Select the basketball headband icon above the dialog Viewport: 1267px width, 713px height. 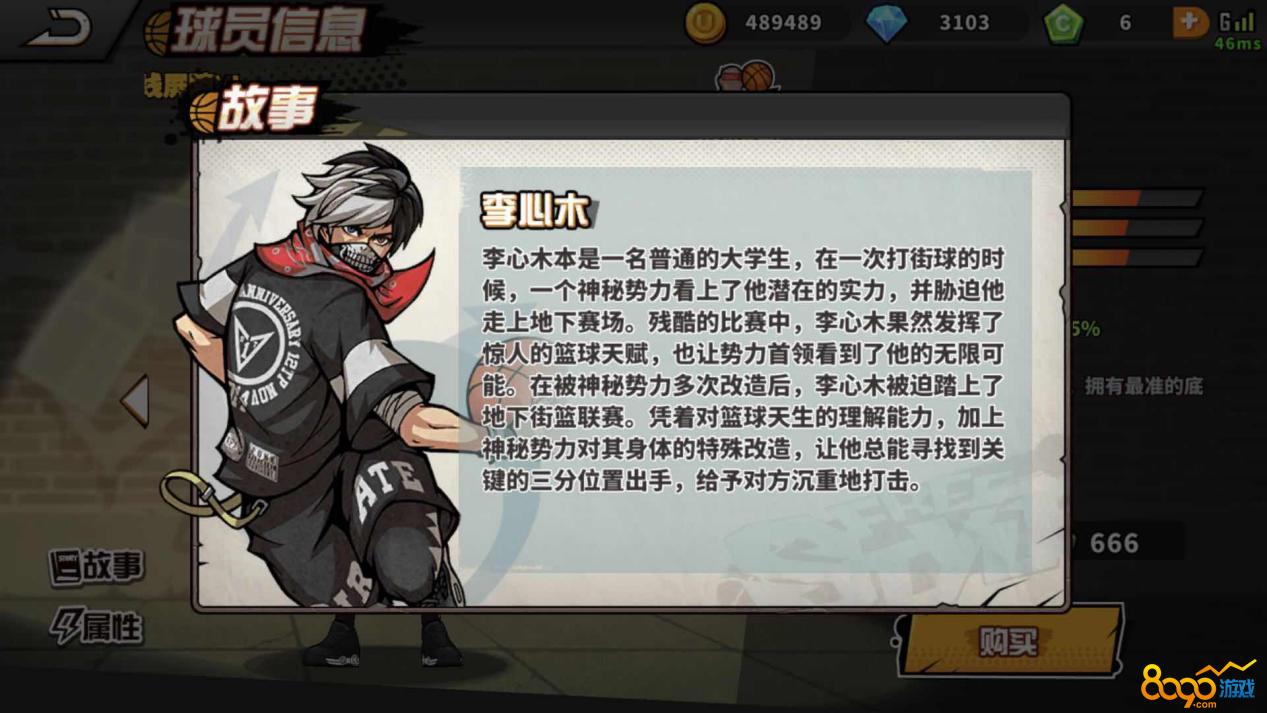[747, 77]
